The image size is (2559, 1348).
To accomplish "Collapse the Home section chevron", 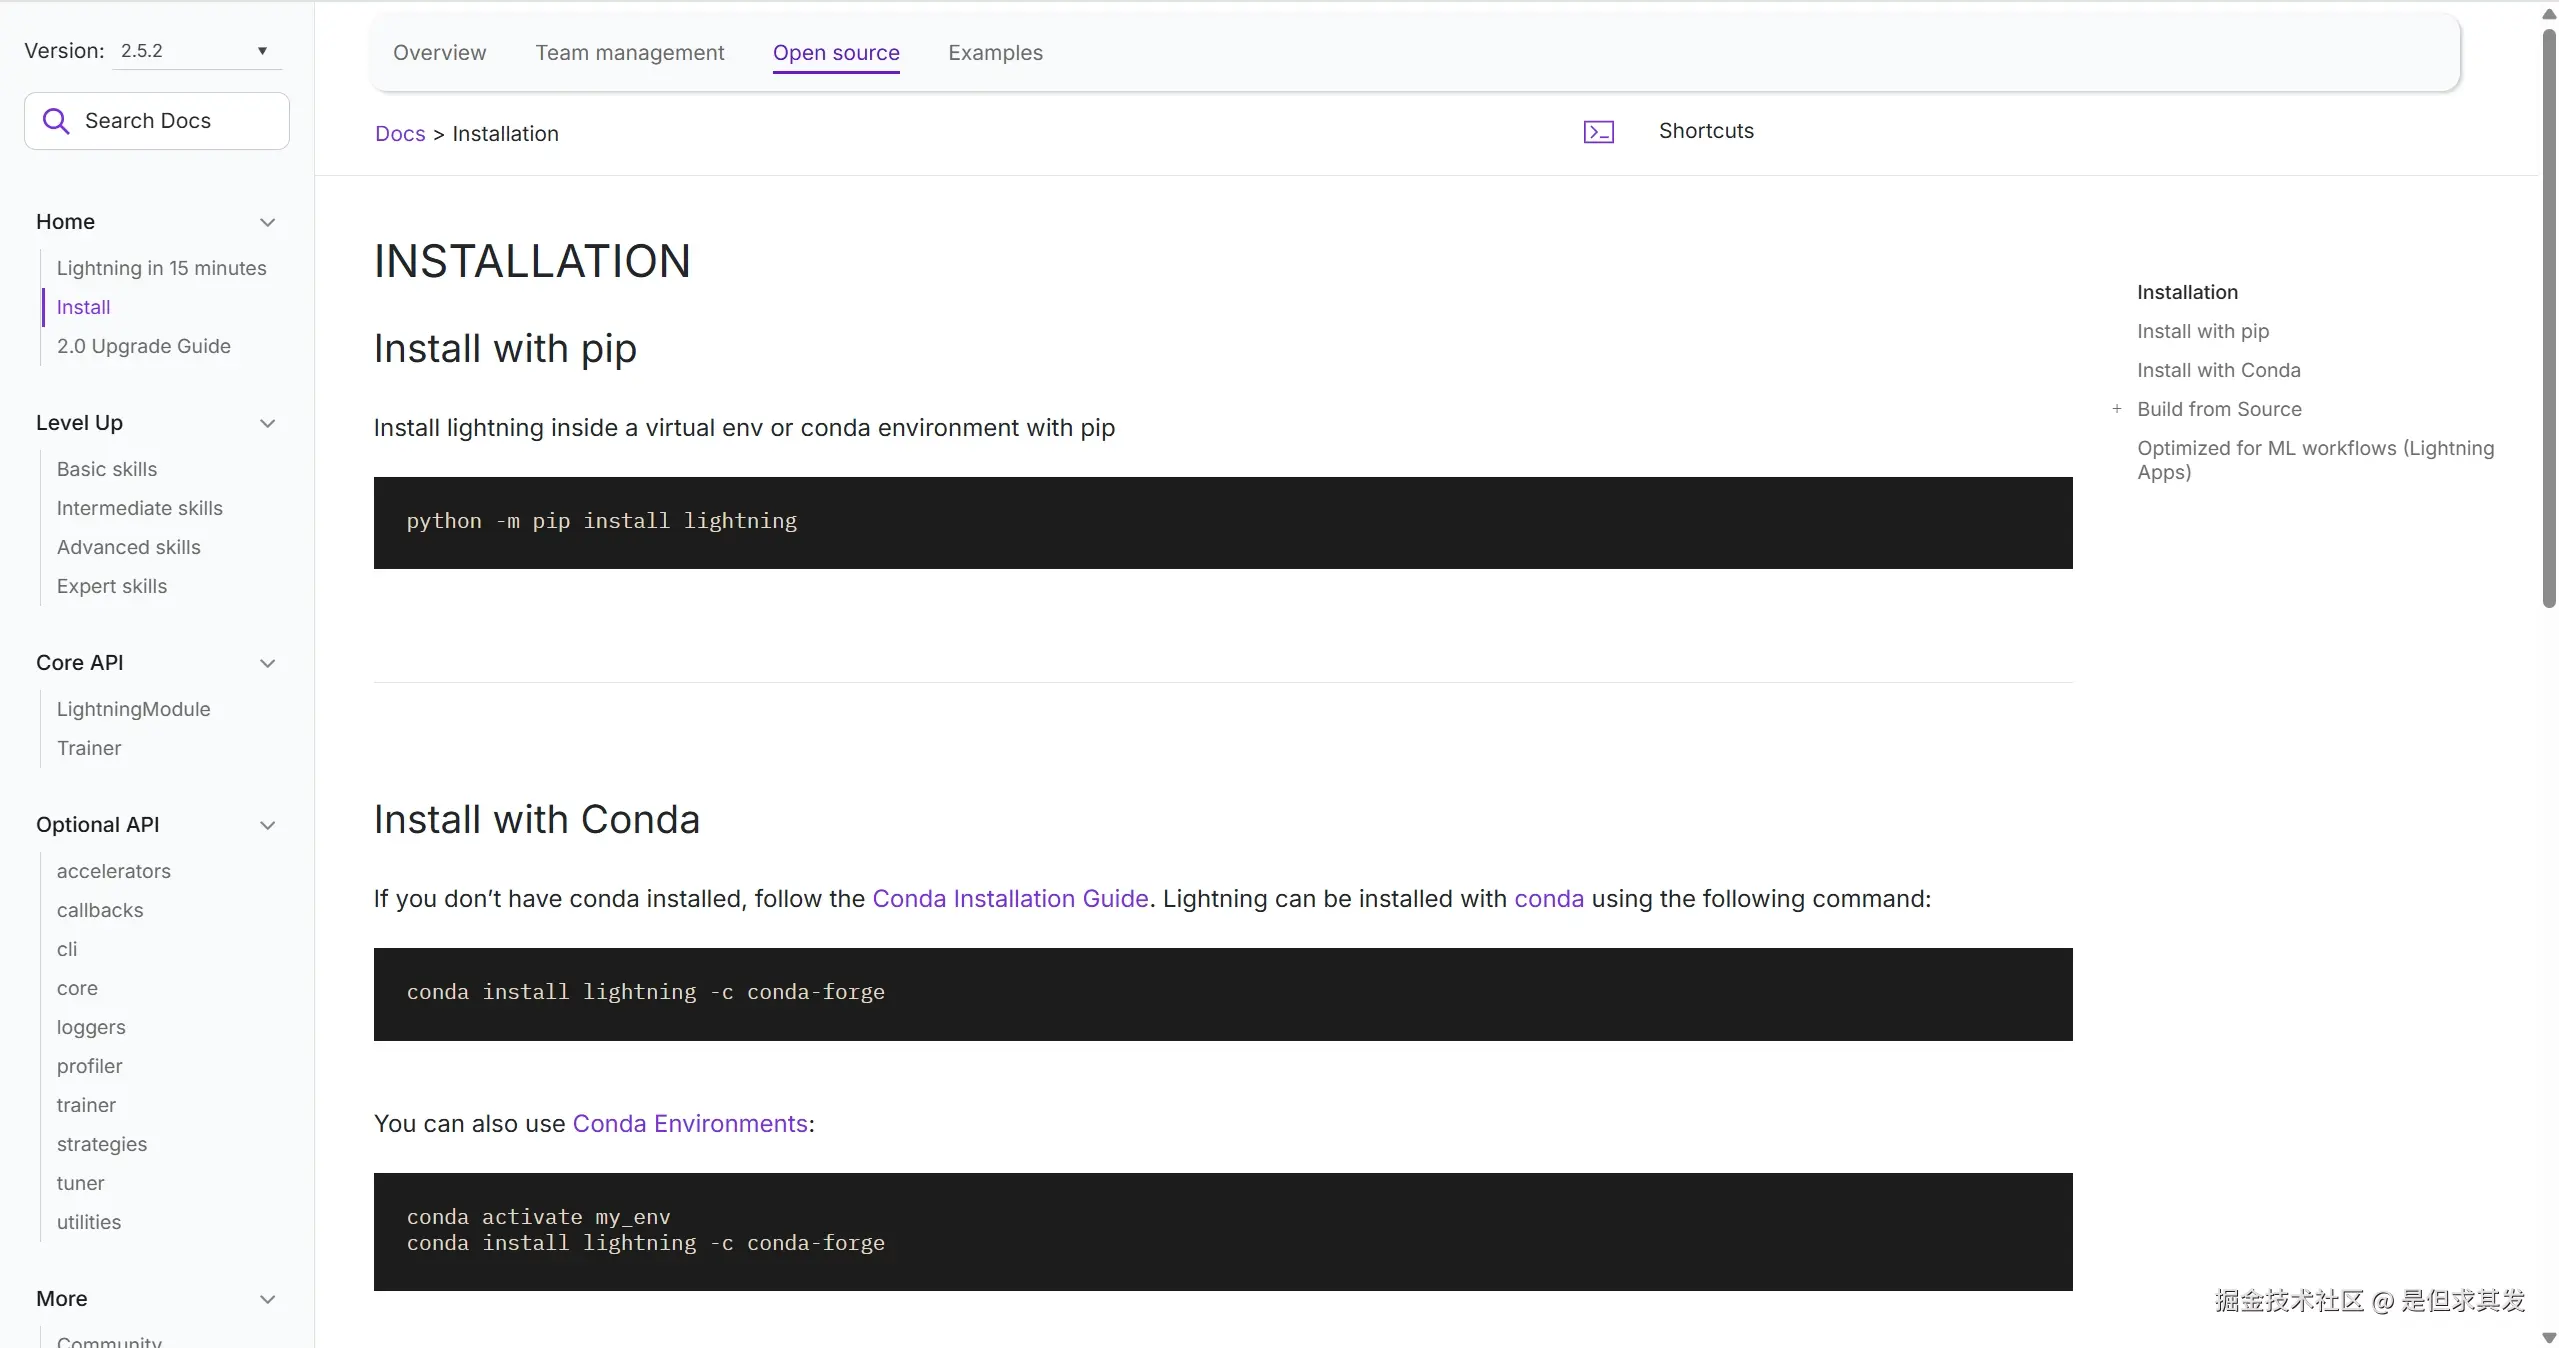I will [267, 222].
